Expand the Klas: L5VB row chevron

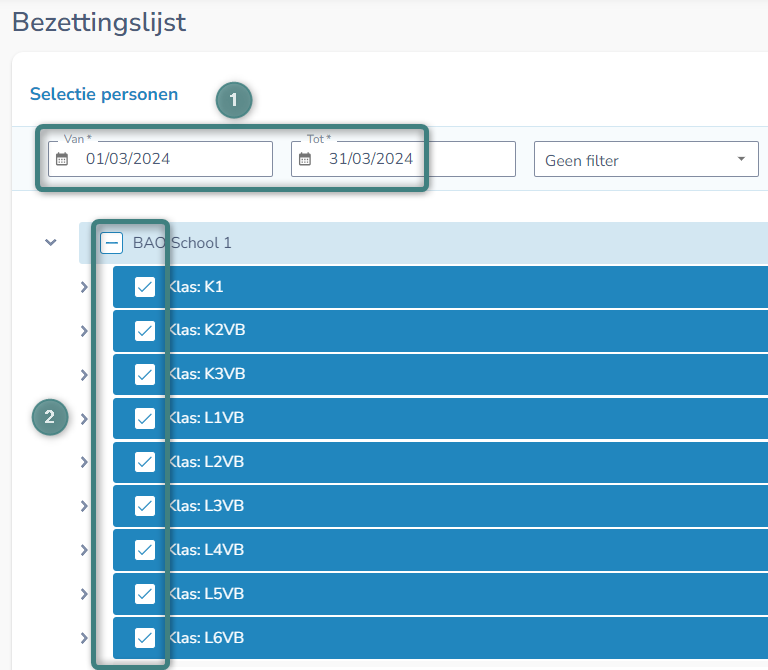(84, 594)
